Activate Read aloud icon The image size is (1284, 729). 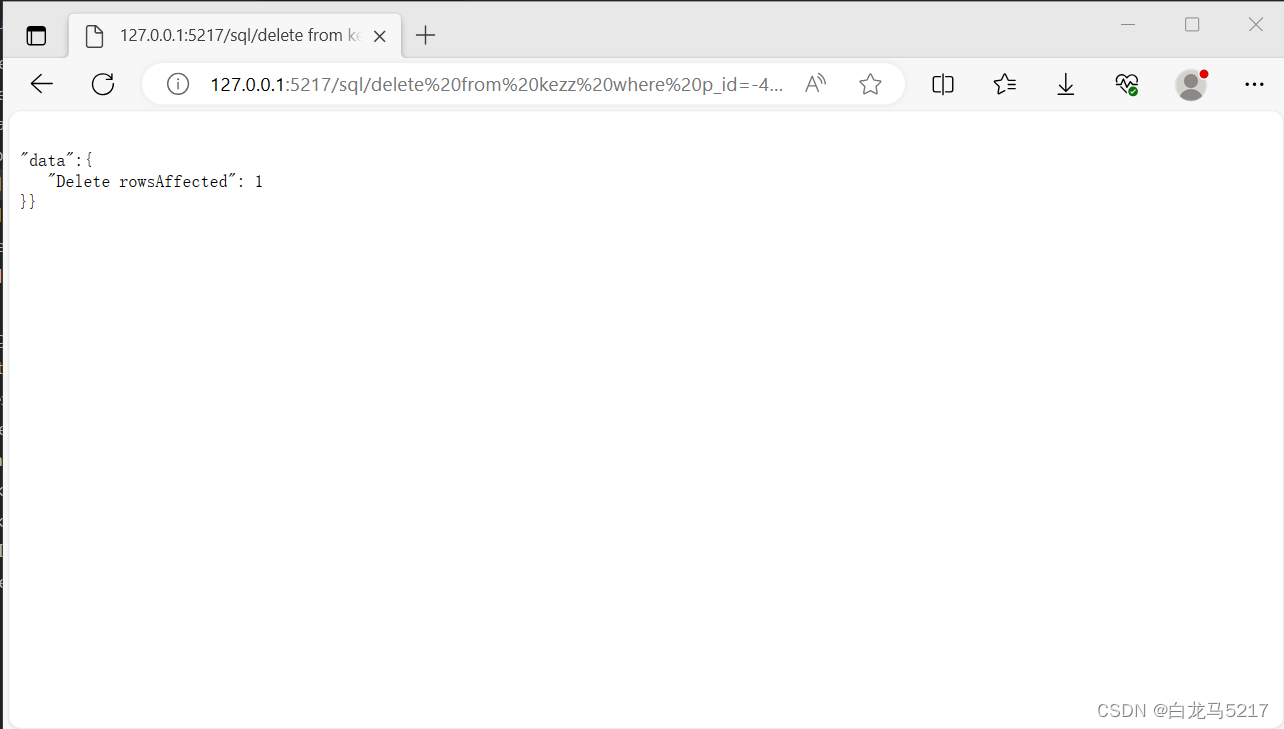(x=816, y=84)
